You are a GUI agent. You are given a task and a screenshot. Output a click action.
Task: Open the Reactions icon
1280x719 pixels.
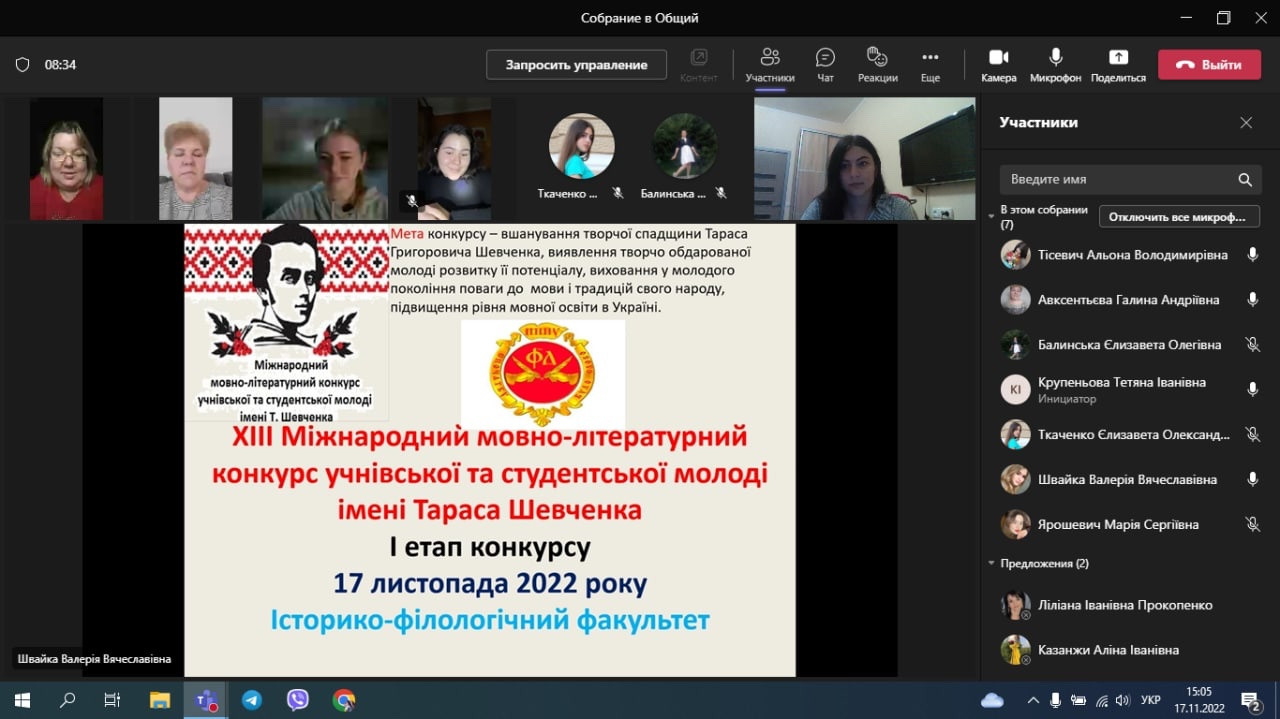point(877,65)
